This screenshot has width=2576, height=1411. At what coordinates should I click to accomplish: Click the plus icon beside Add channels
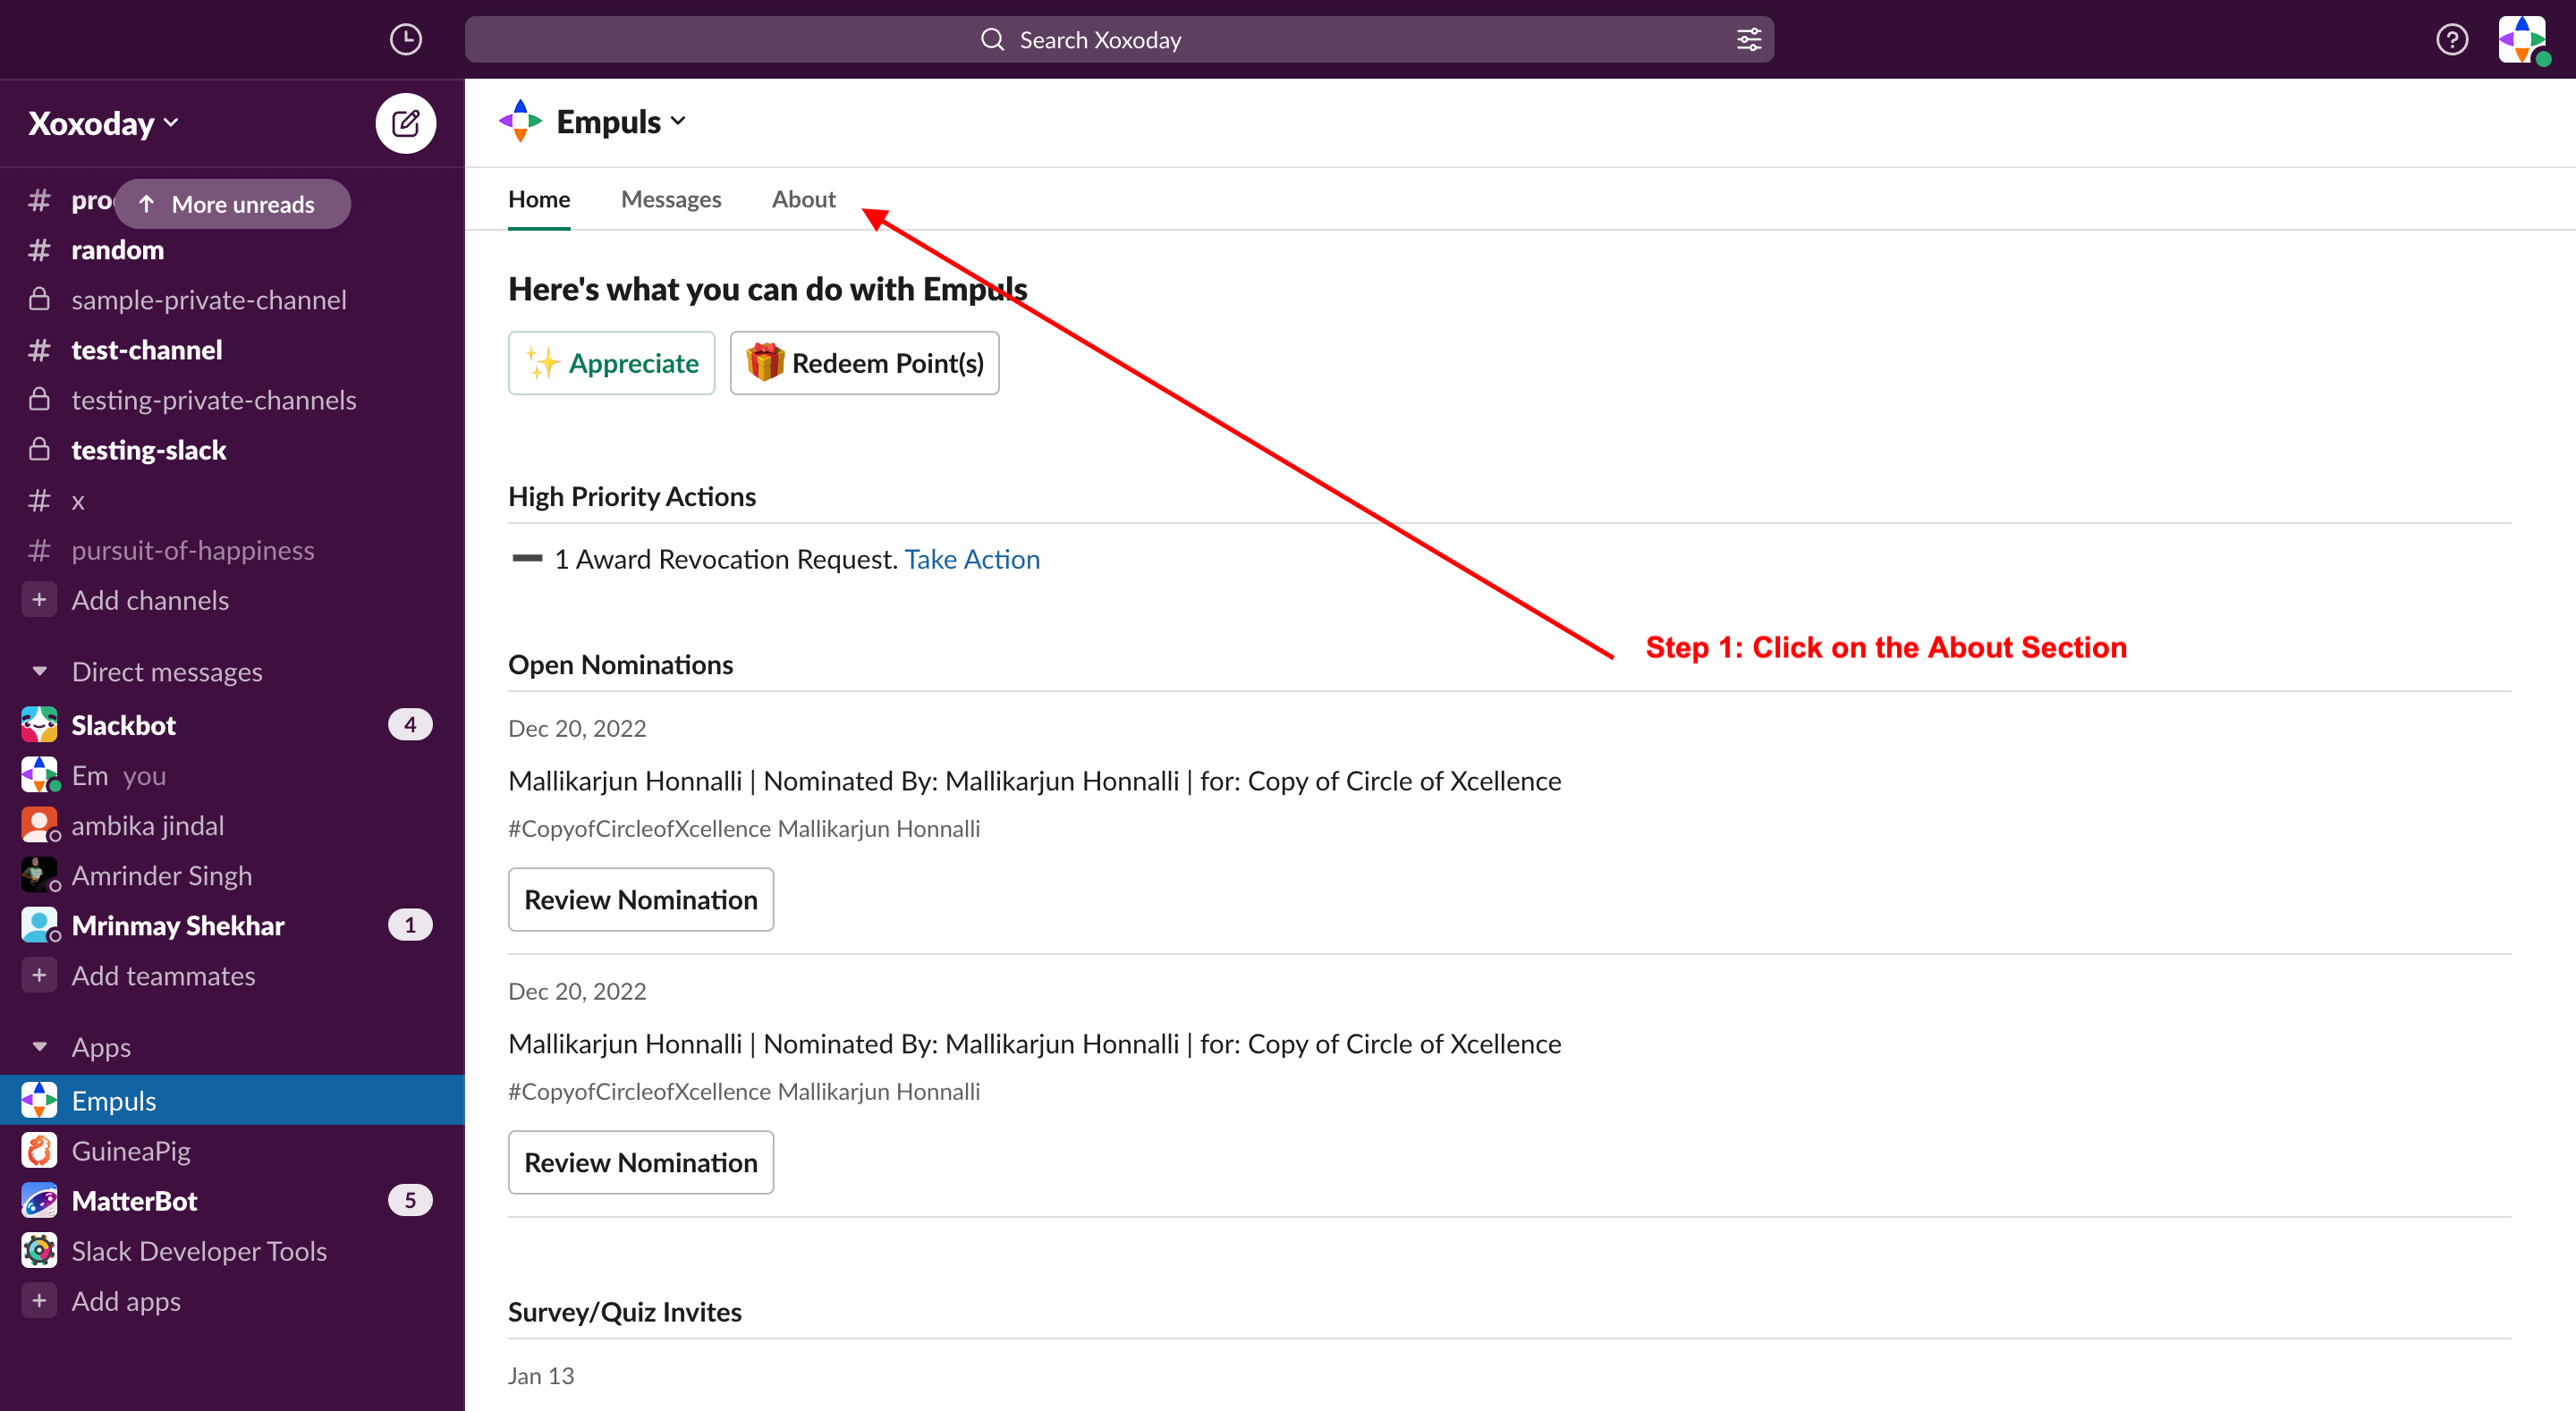[39, 600]
